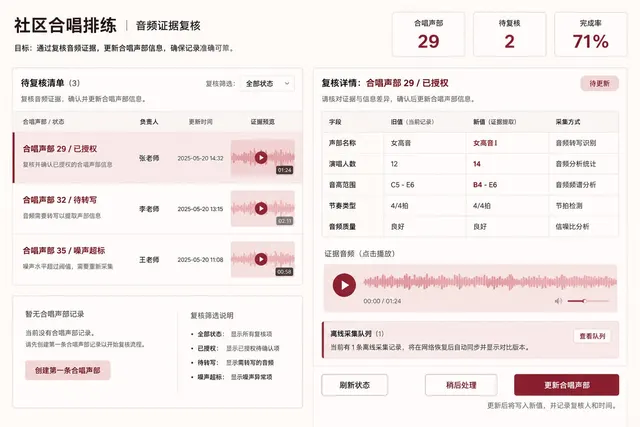
Task: Select row 合唱声部 35 / 噪声超标
Action: (x=158, y=259)
